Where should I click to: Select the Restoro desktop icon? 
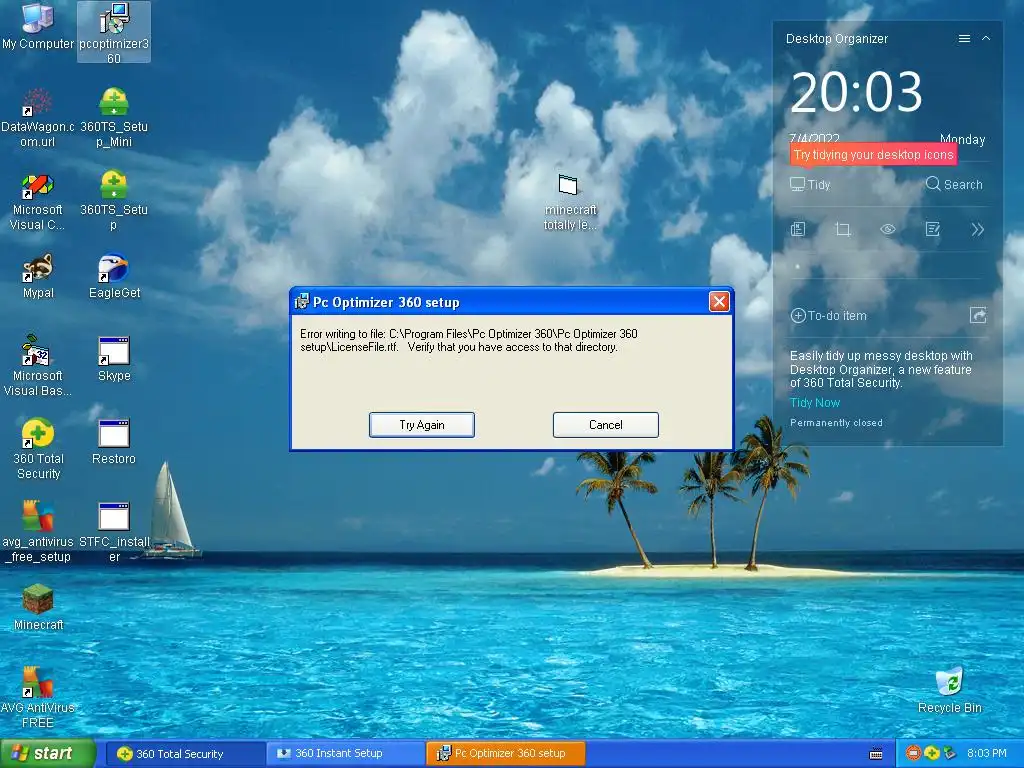click(114, 442)
